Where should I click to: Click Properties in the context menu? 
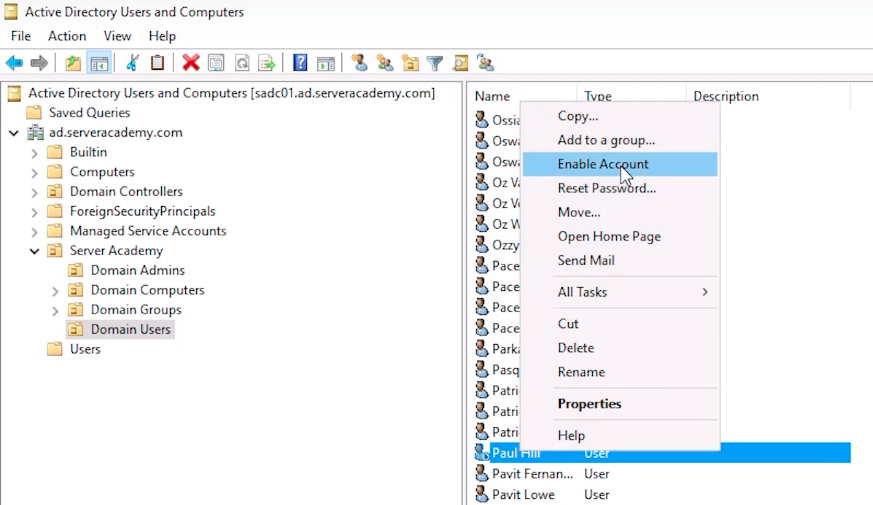coord(589,404)
